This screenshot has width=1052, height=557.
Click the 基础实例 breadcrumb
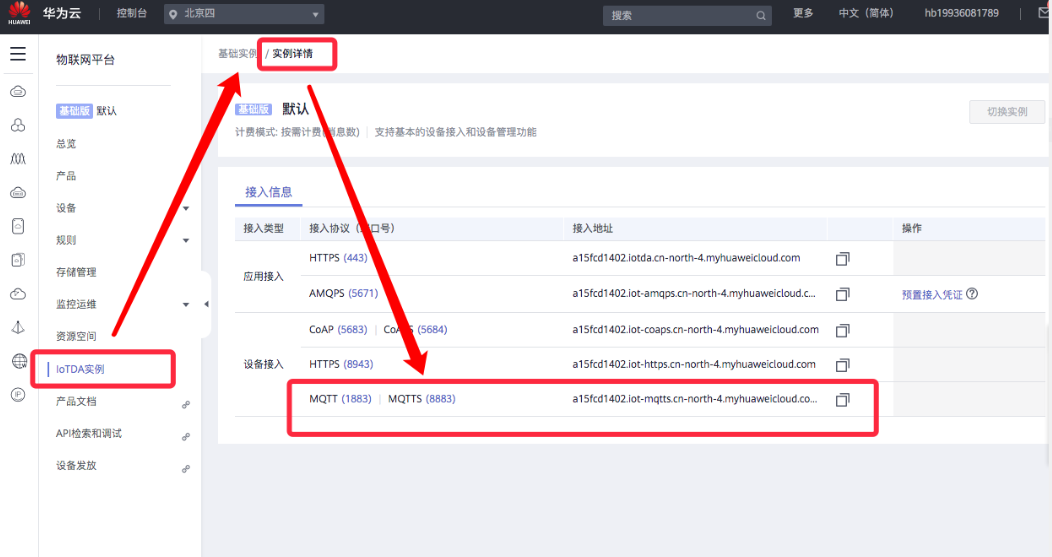[237, 54]
